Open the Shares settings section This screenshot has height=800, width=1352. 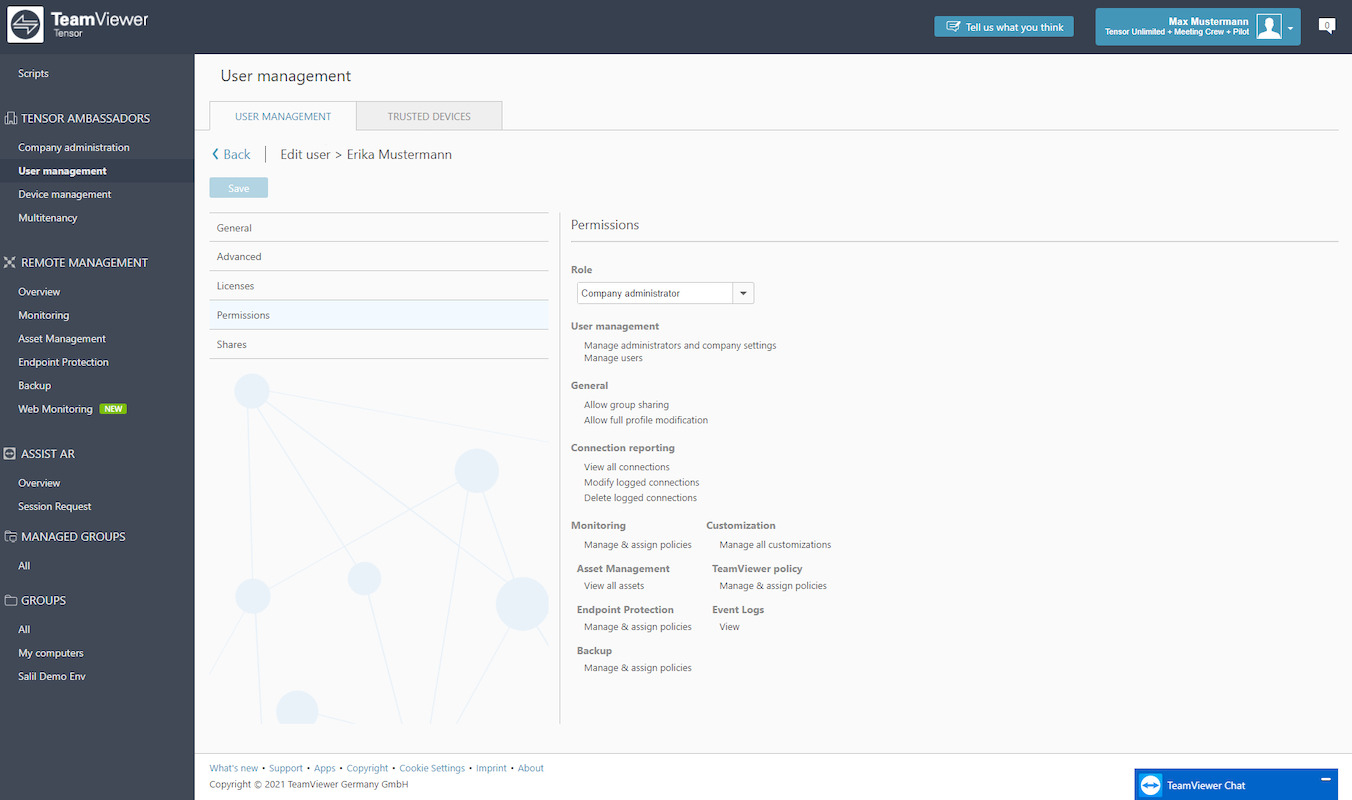(379, 344)
